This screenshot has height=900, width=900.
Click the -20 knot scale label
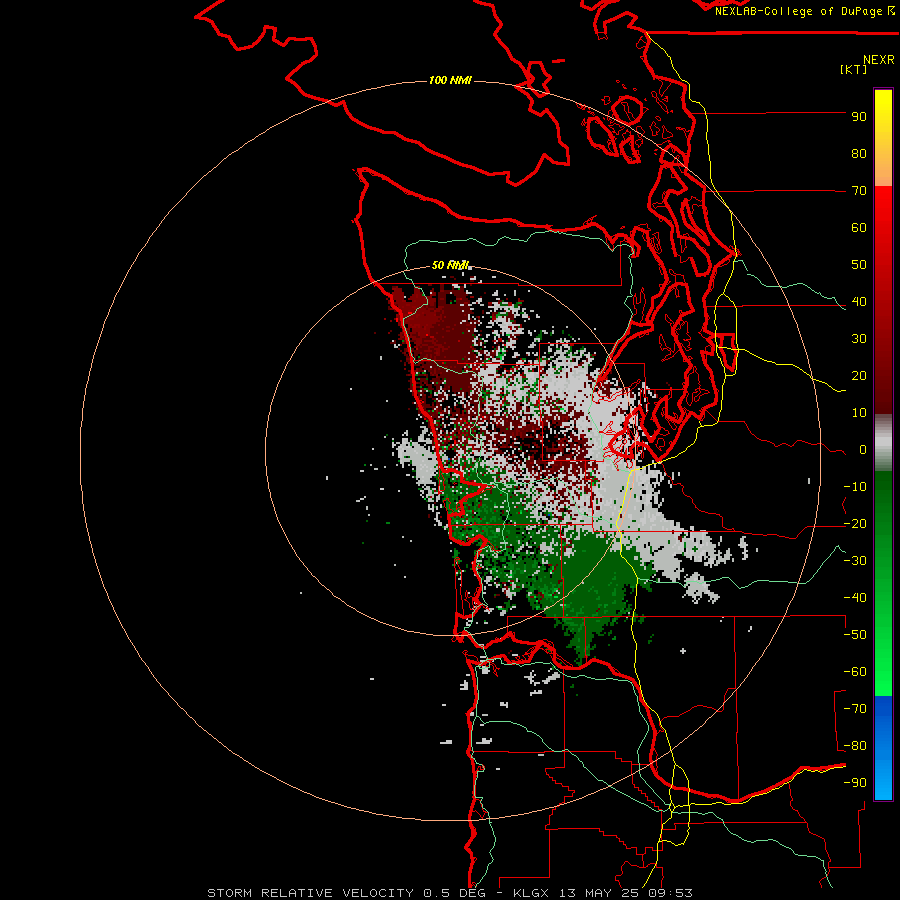pos(855,524)
